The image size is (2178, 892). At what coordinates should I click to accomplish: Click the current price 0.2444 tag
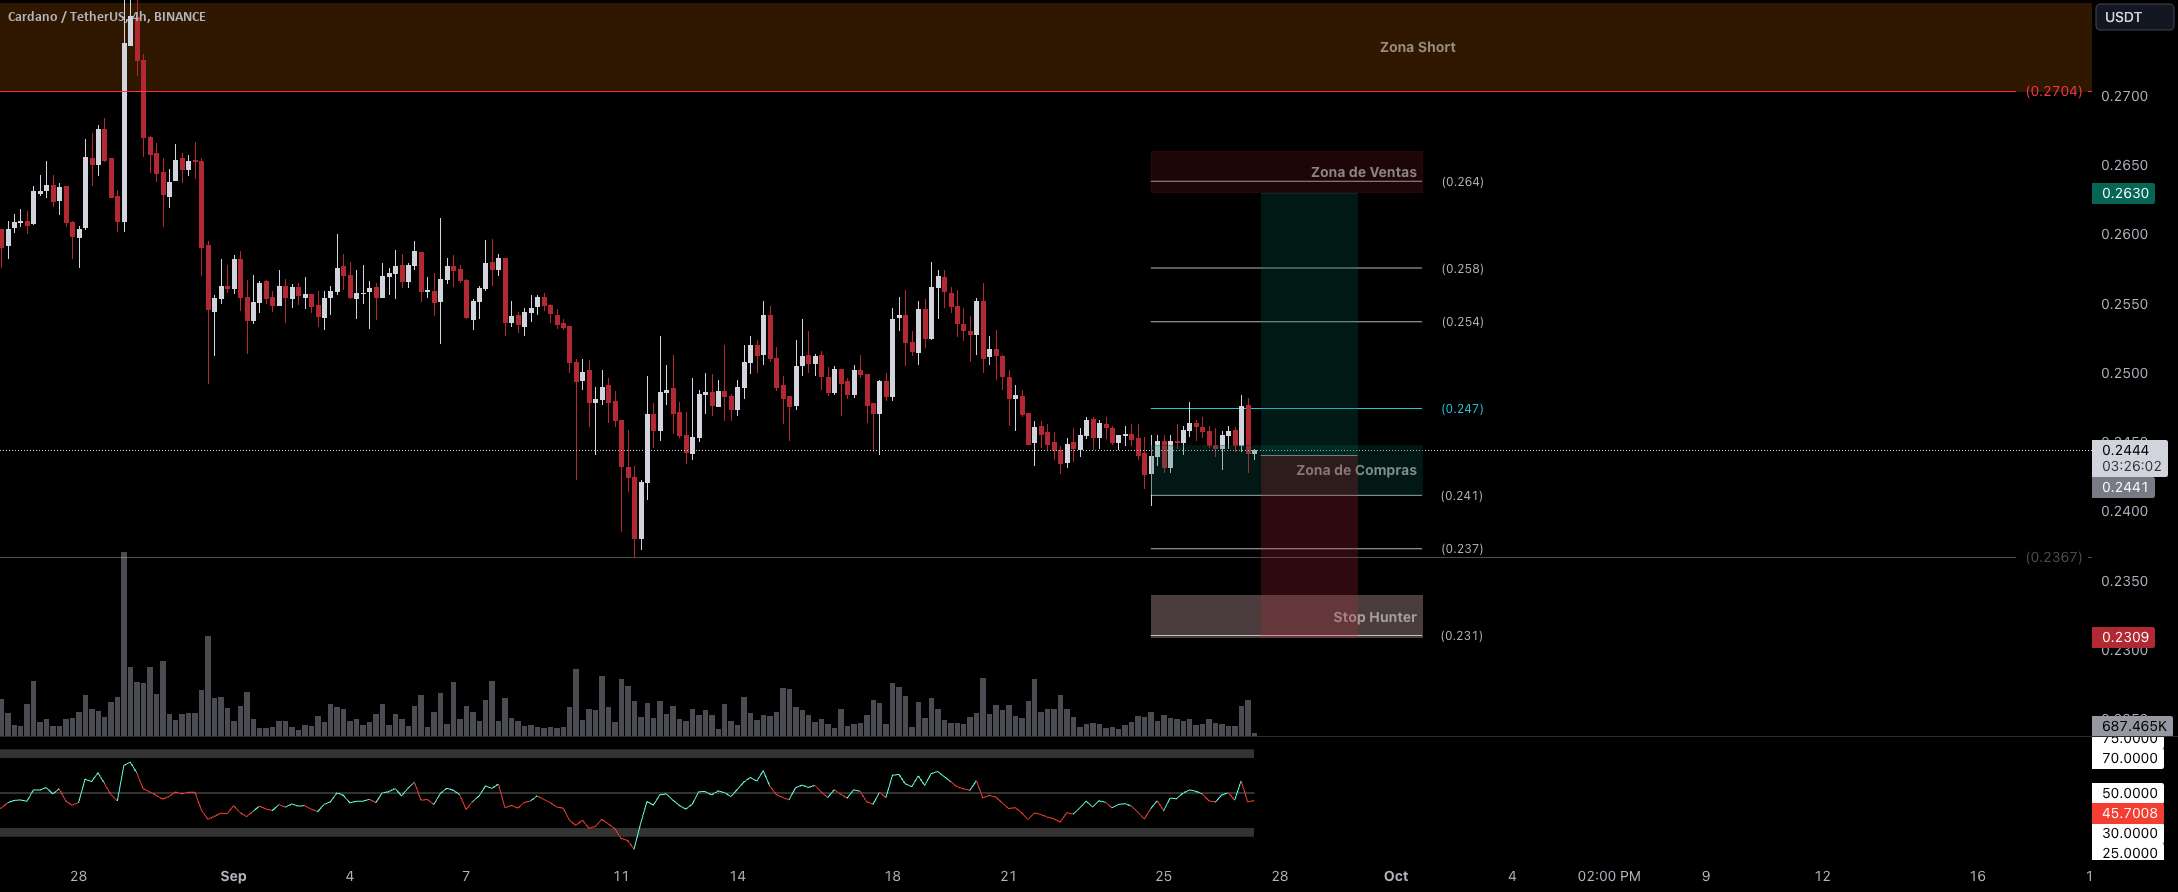pyautogui.click(x=2129, y=458)
